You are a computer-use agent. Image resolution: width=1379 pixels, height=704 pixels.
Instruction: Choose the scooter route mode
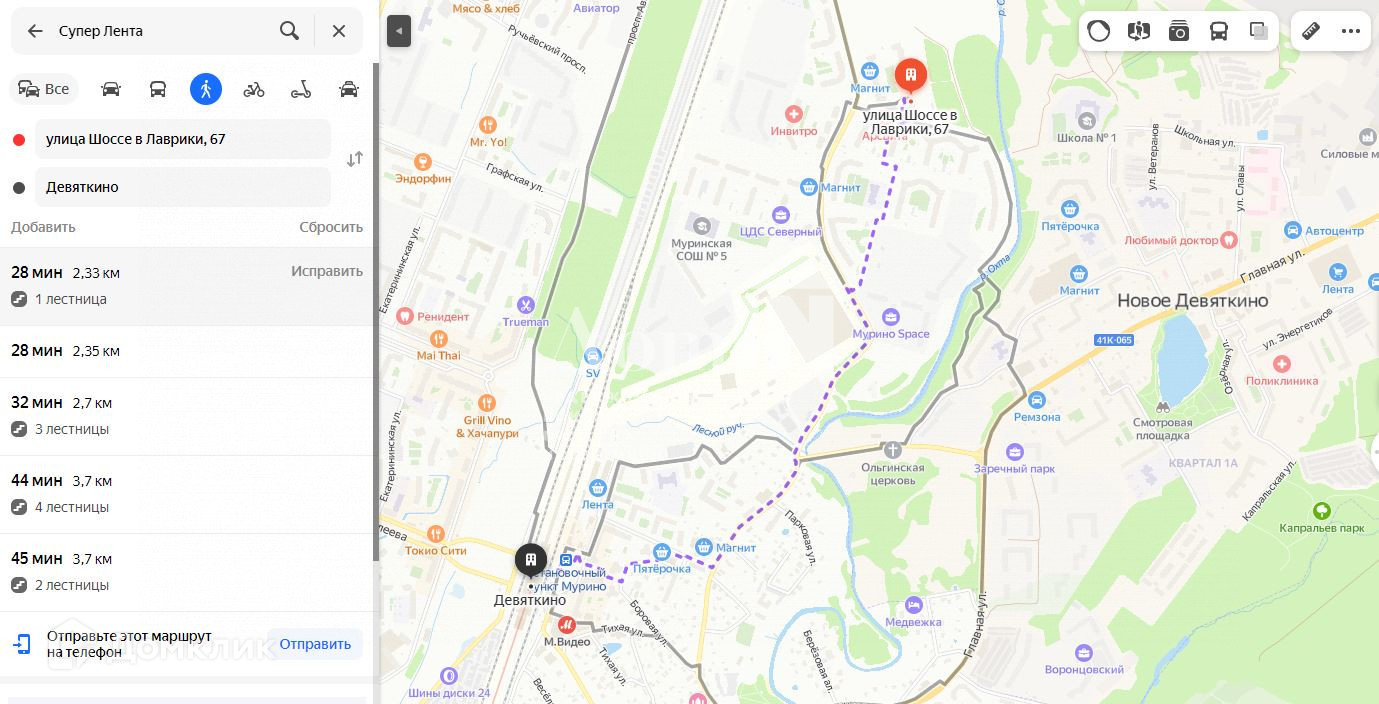301,89
